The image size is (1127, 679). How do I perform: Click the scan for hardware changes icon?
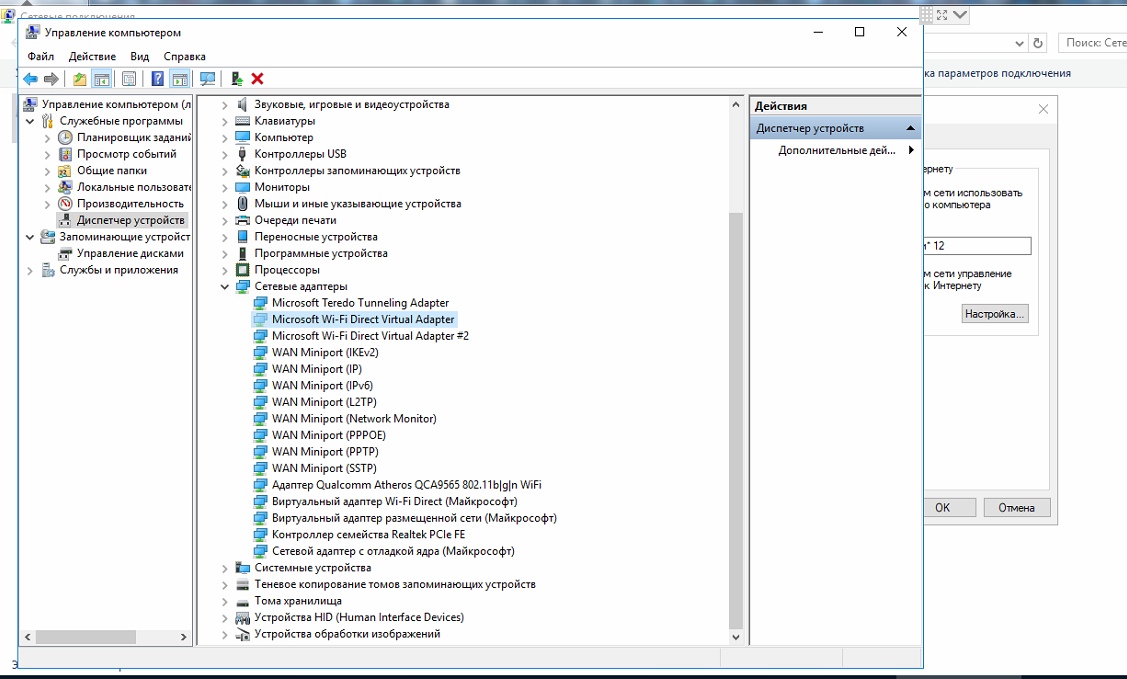point(207,79)
